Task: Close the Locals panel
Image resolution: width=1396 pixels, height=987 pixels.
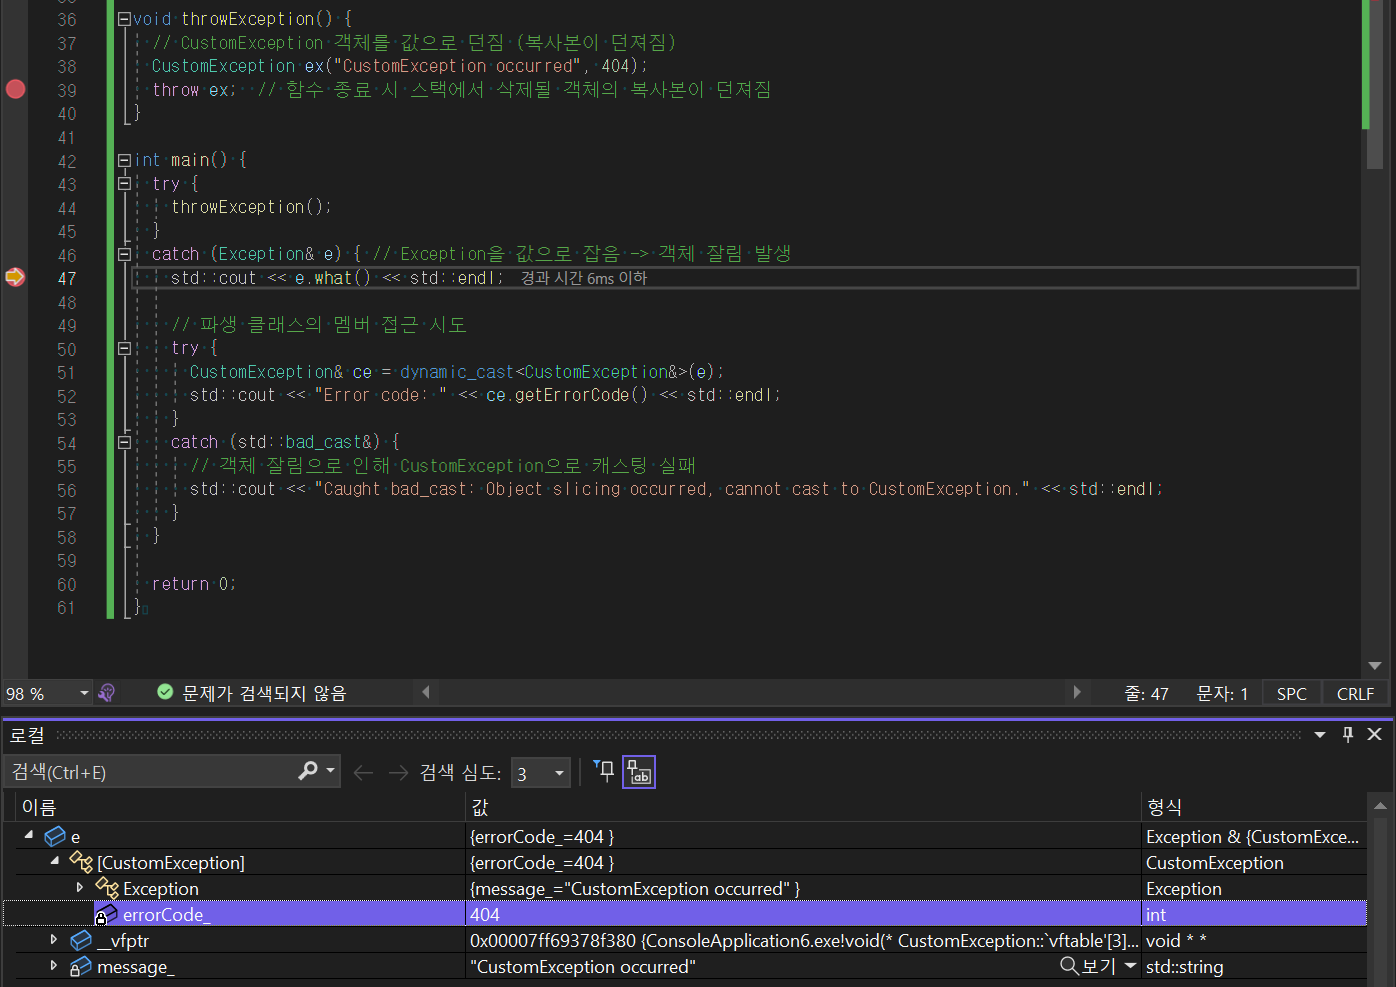Action: click(1375, 734)
